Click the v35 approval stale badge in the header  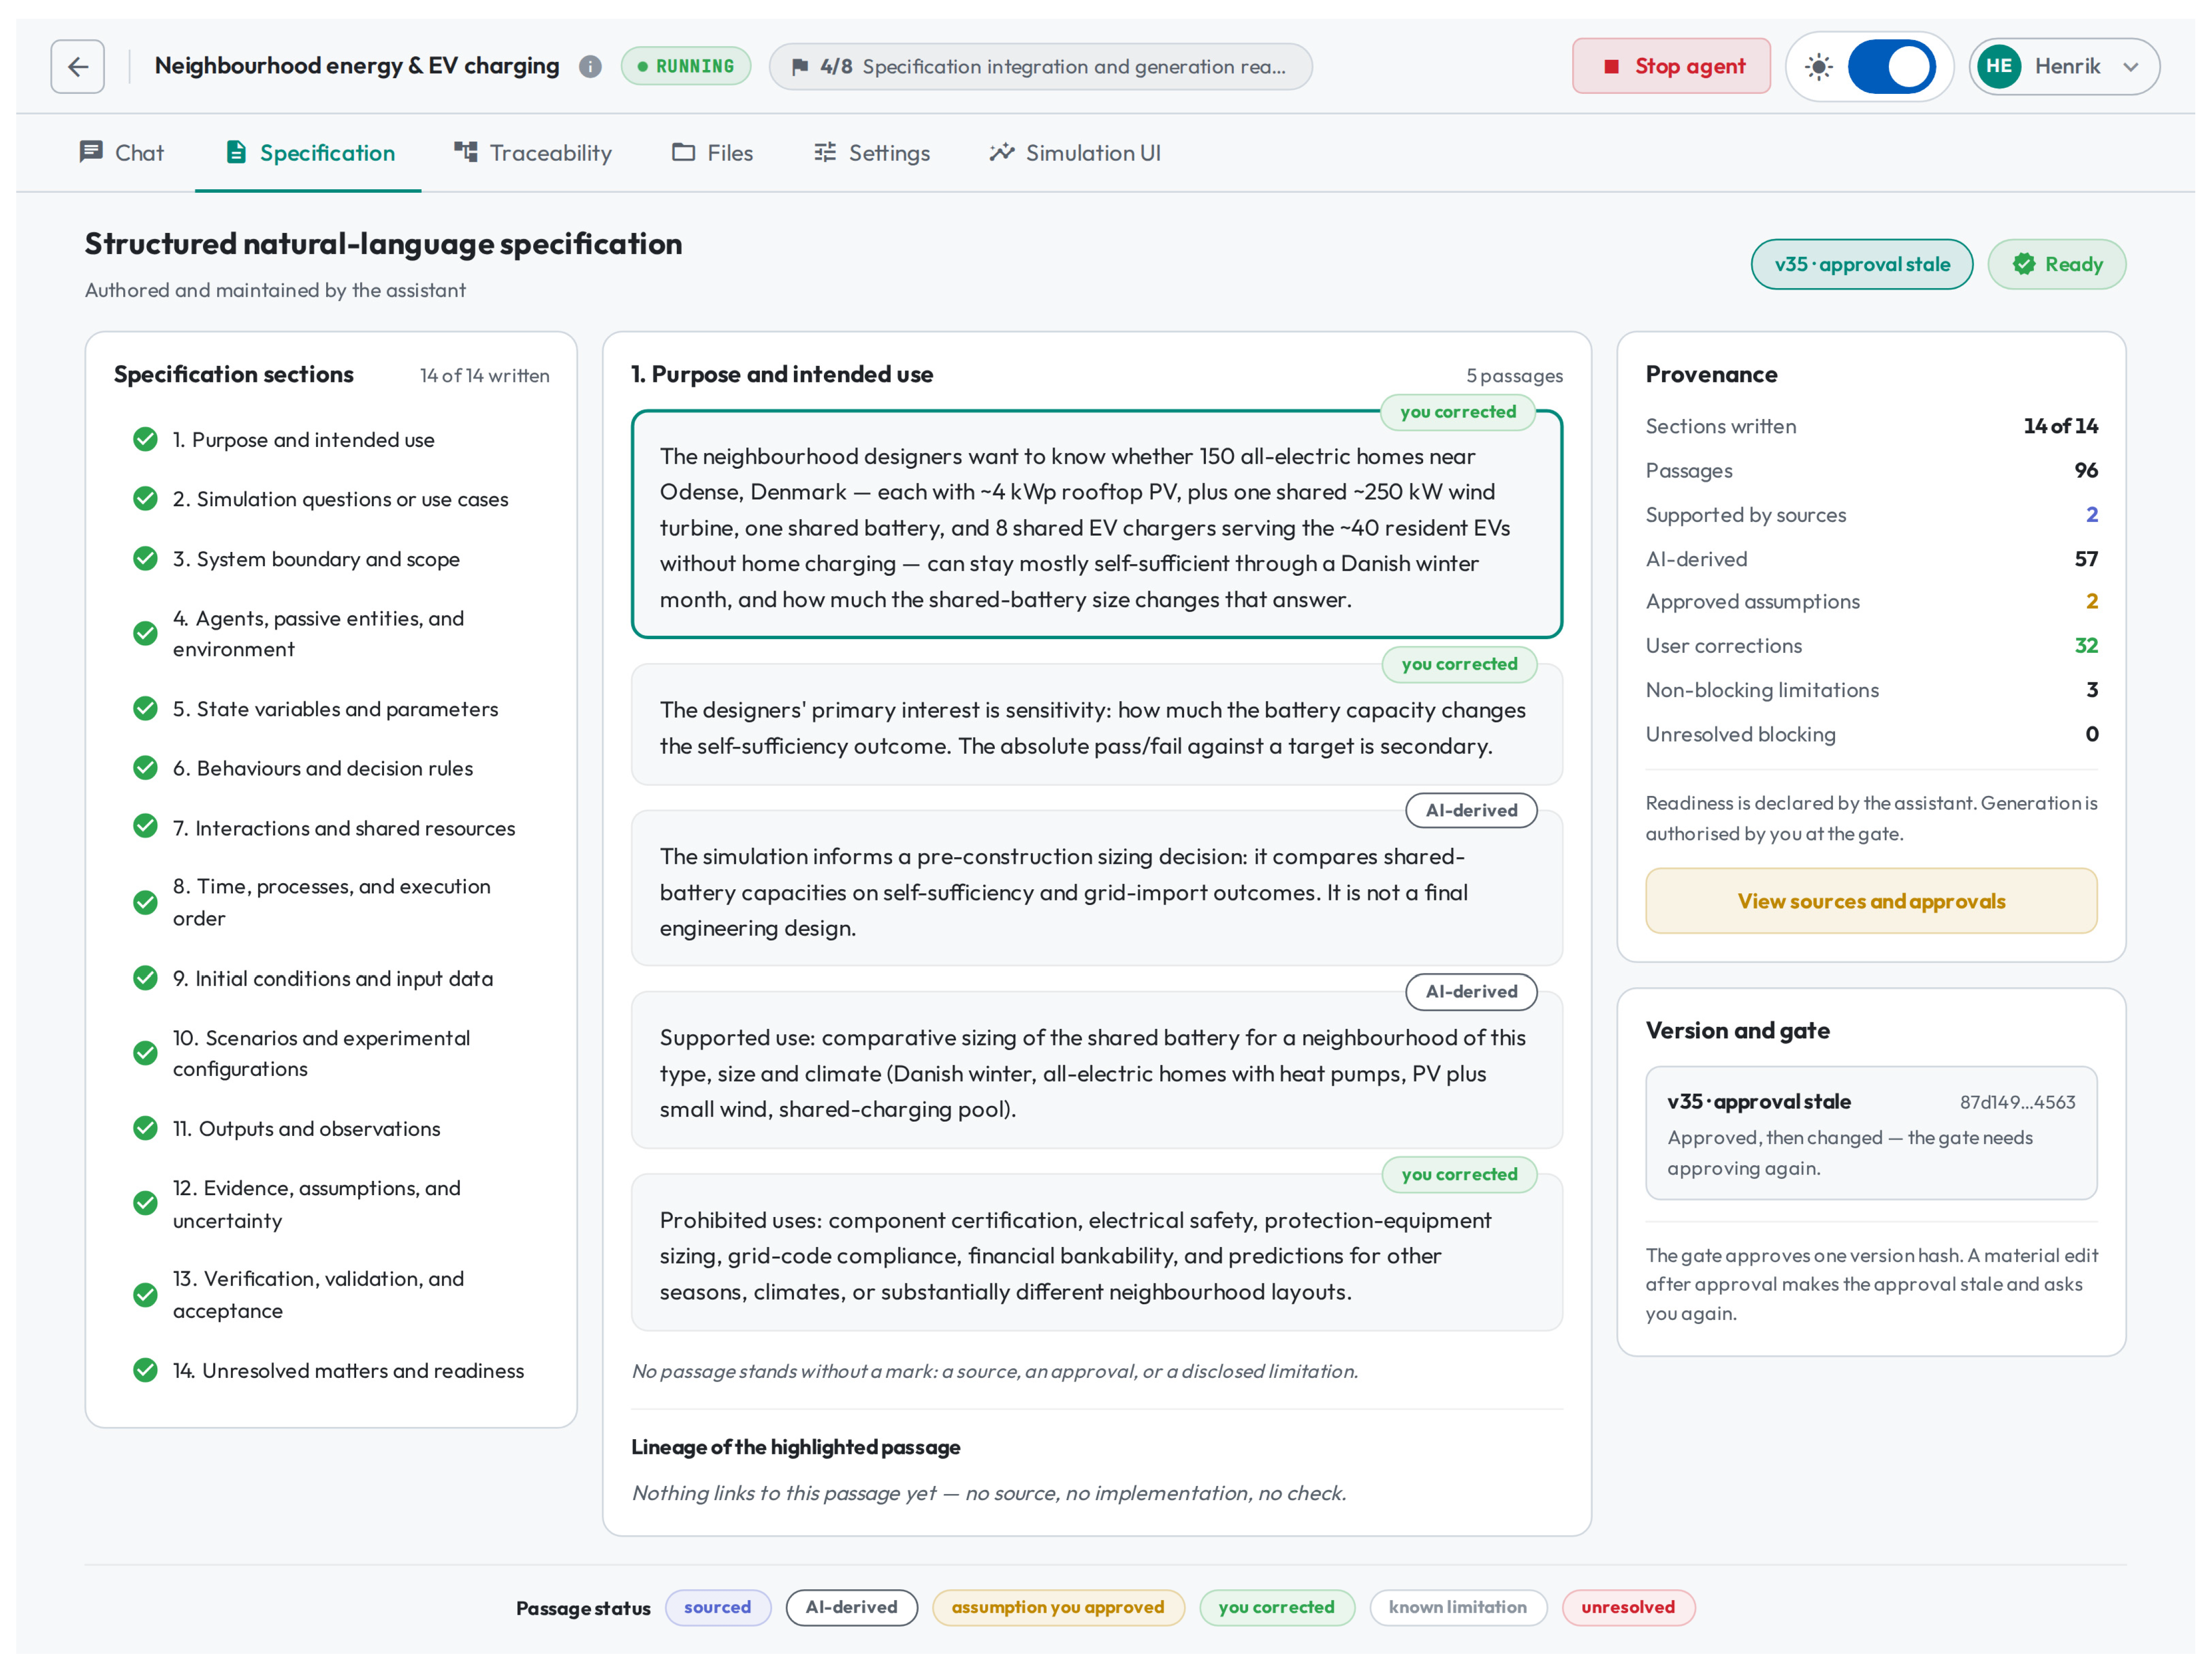tap(1861, 264)
